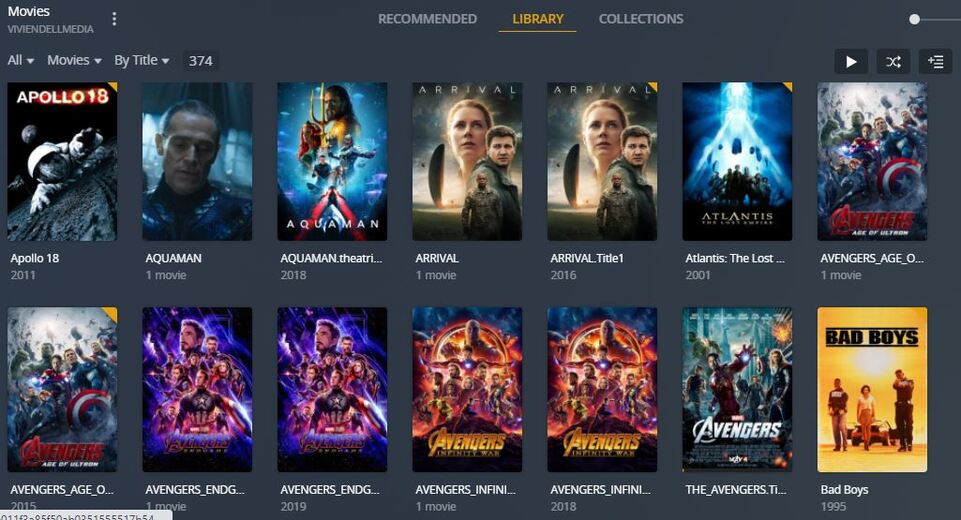Click the Apollo 18 title link

35,258
